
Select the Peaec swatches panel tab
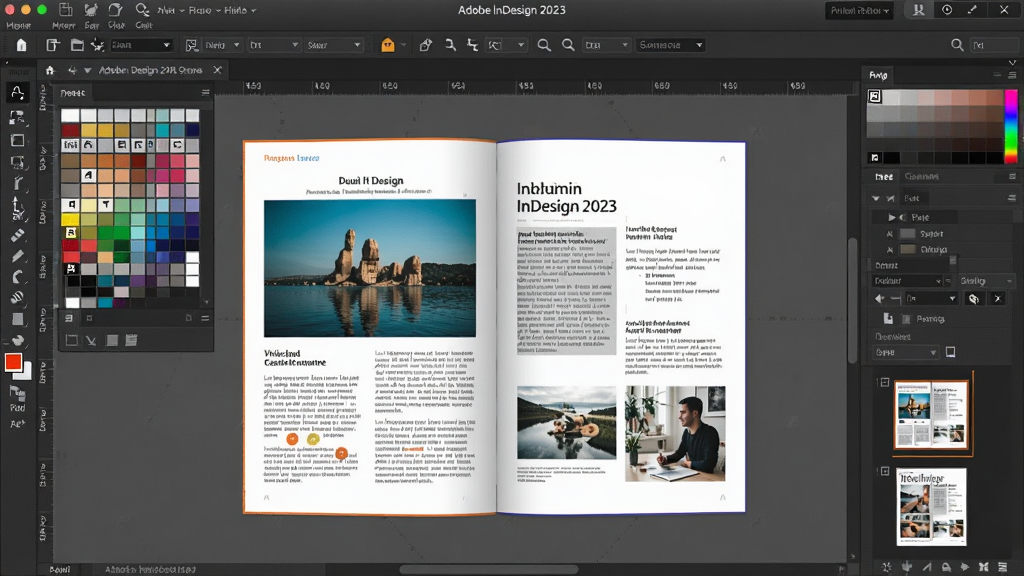coord(72,93)
